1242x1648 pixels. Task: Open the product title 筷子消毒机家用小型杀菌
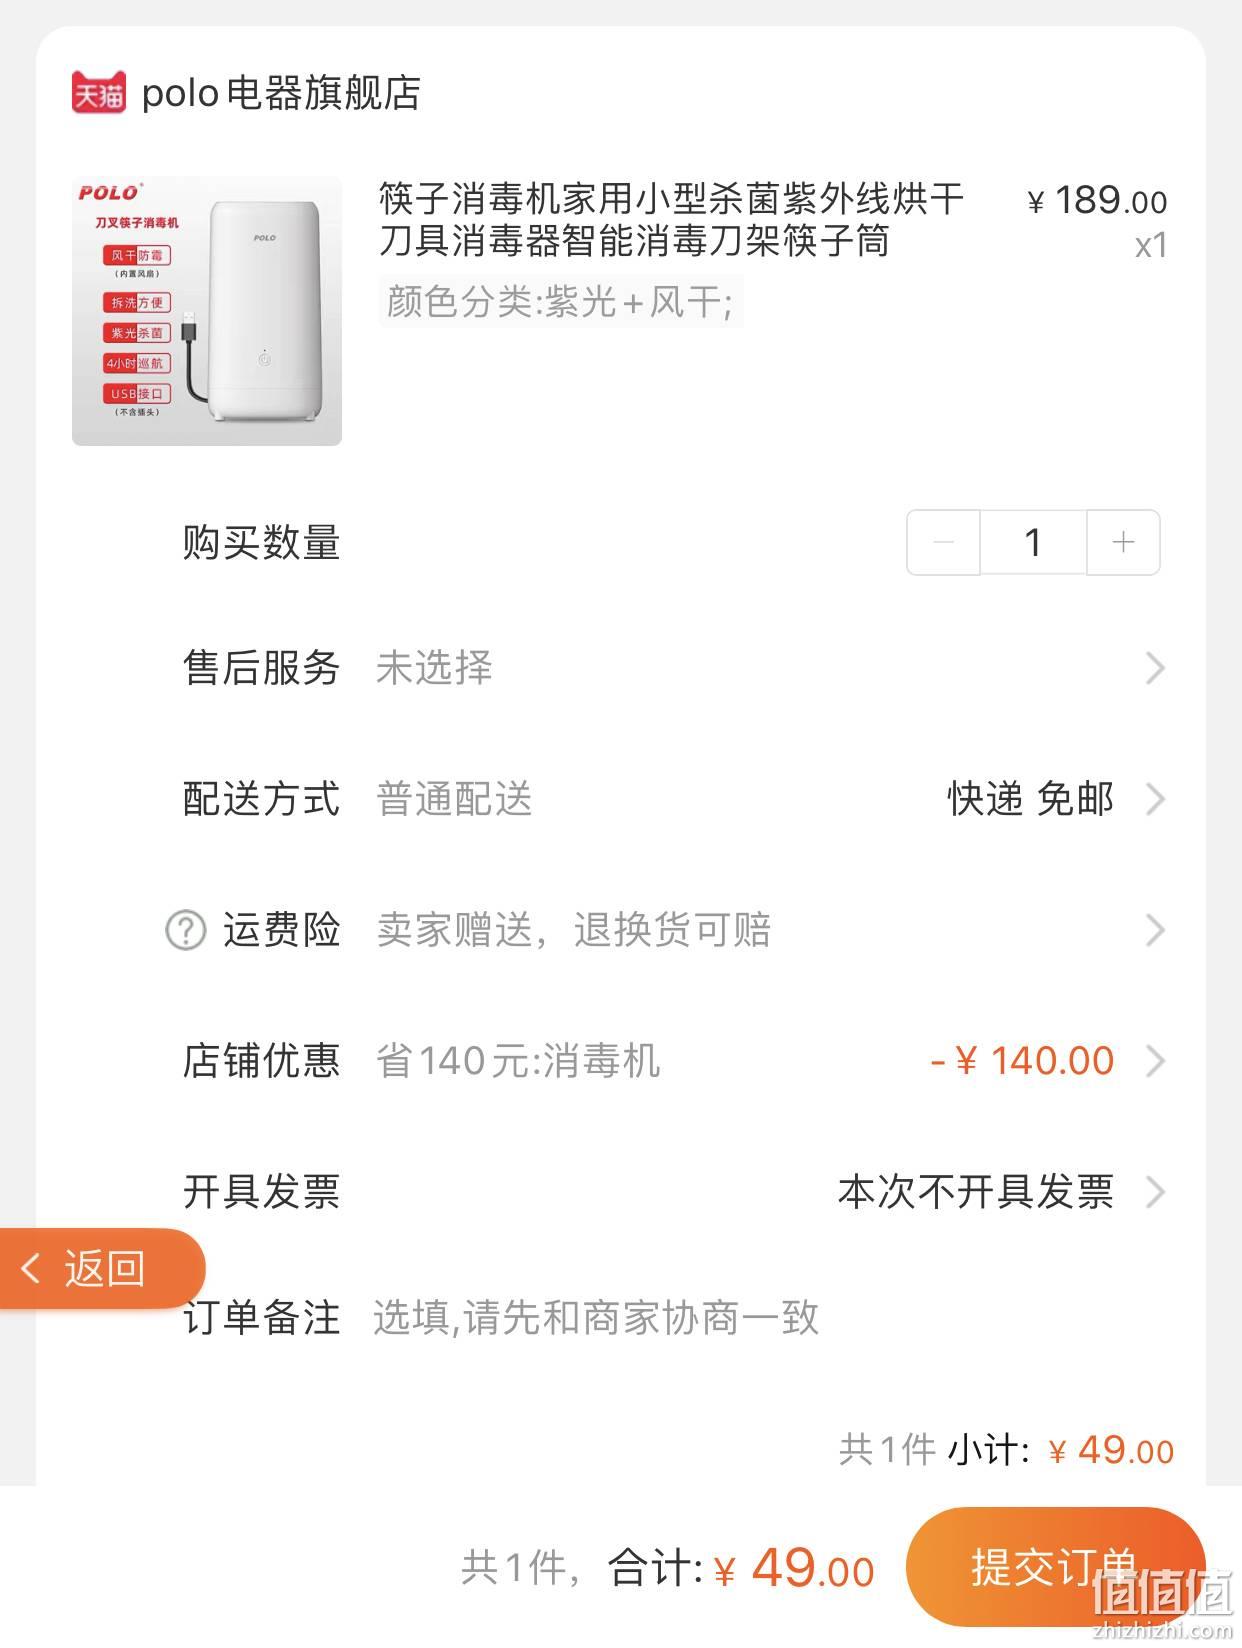[x=671, y=220]
